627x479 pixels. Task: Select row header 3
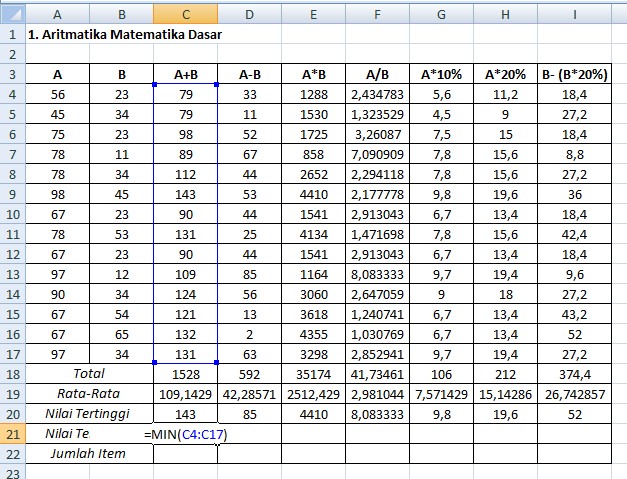[13, 74]
